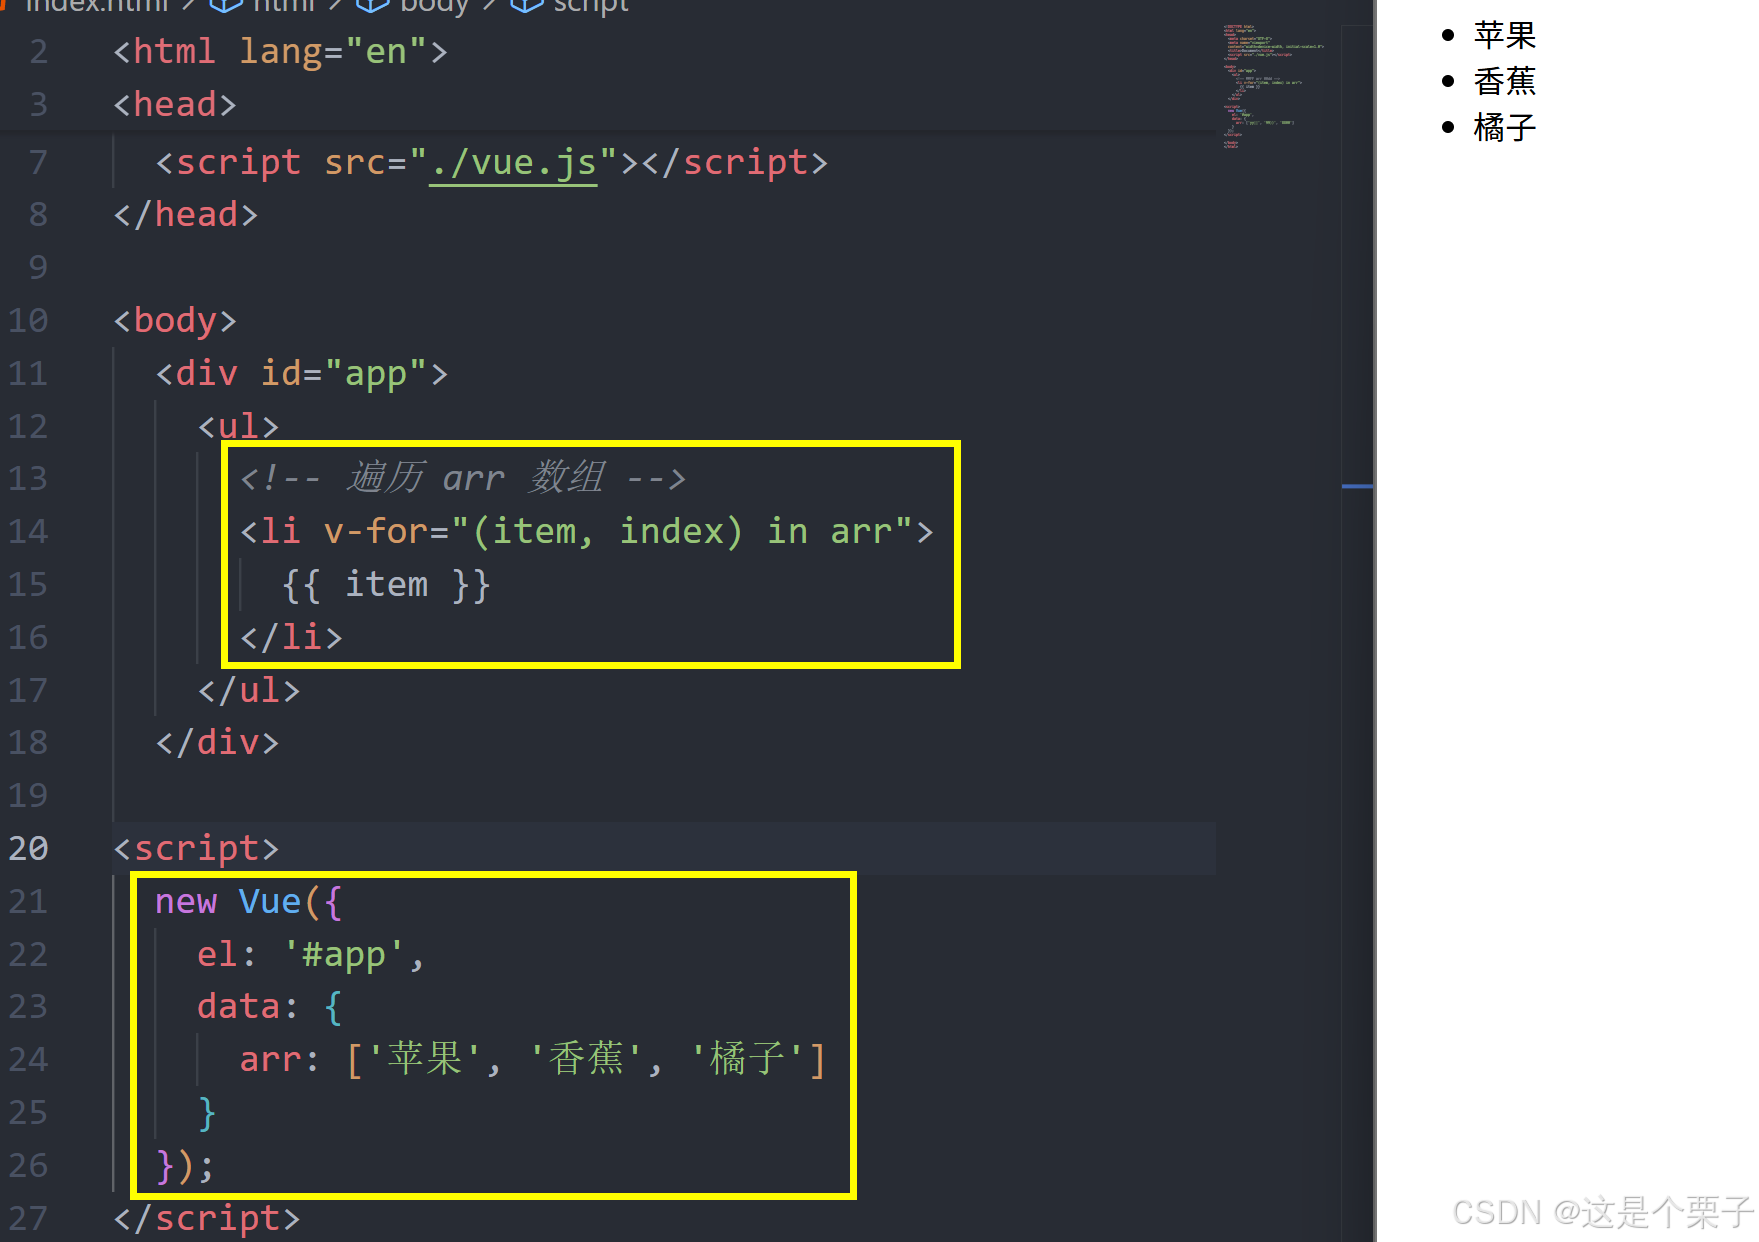Click 苹果 list item in browser preview
The height and width of the screenshot is (1242, 1759).
click(x=1504, y=36)
